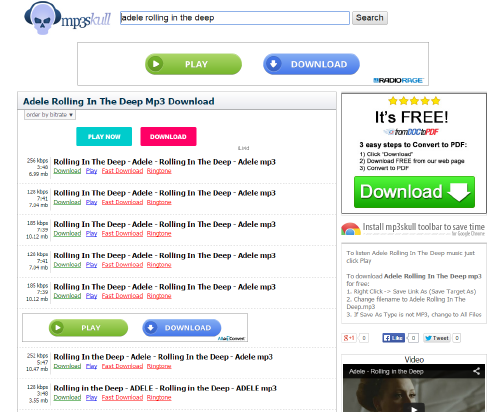Click Fast Download for first 128 kbps track
Viewport: 501px width, 412px height.
pos(122,202)
